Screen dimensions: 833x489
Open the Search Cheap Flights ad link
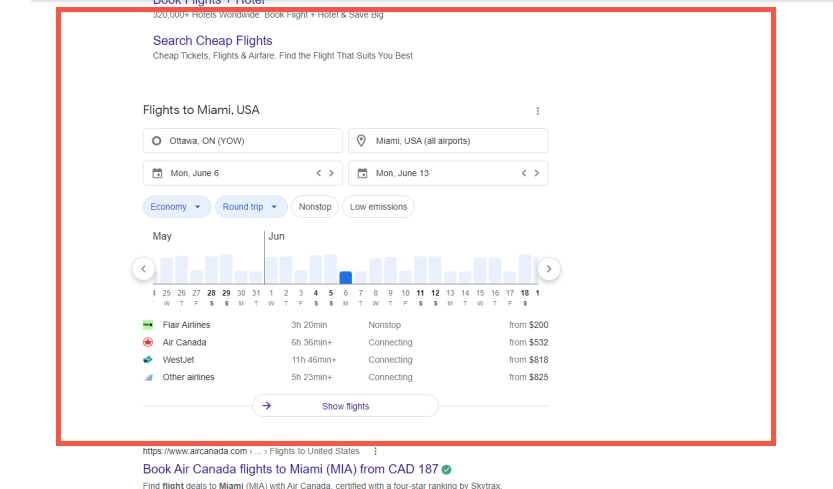point(212,40)
